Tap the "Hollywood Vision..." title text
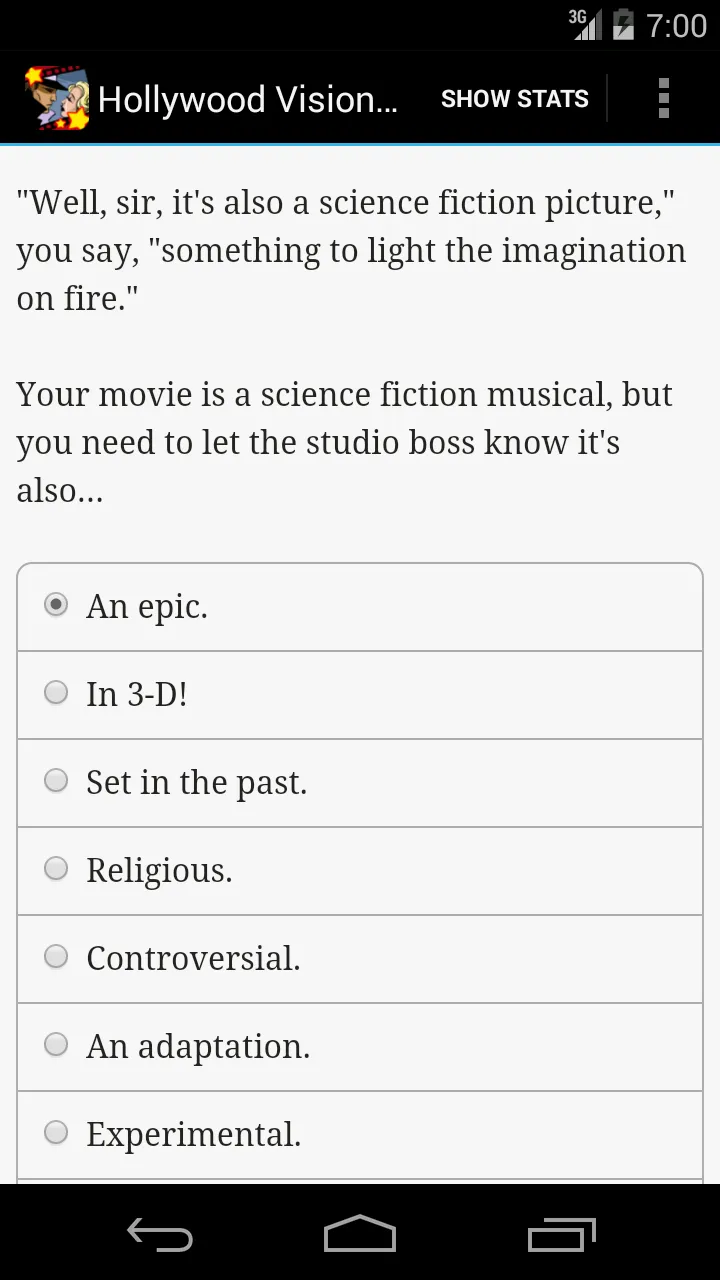The image size is (720, 1280). (x=248, y=99)
